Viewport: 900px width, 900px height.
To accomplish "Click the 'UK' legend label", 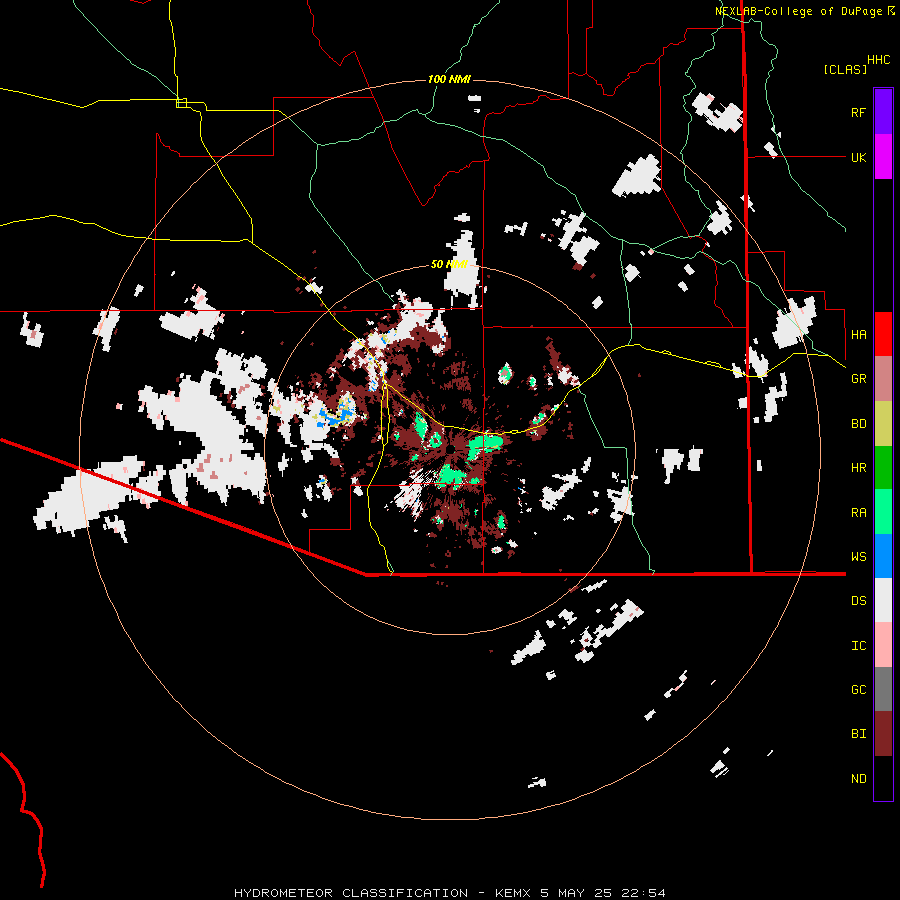I will 858,157.
